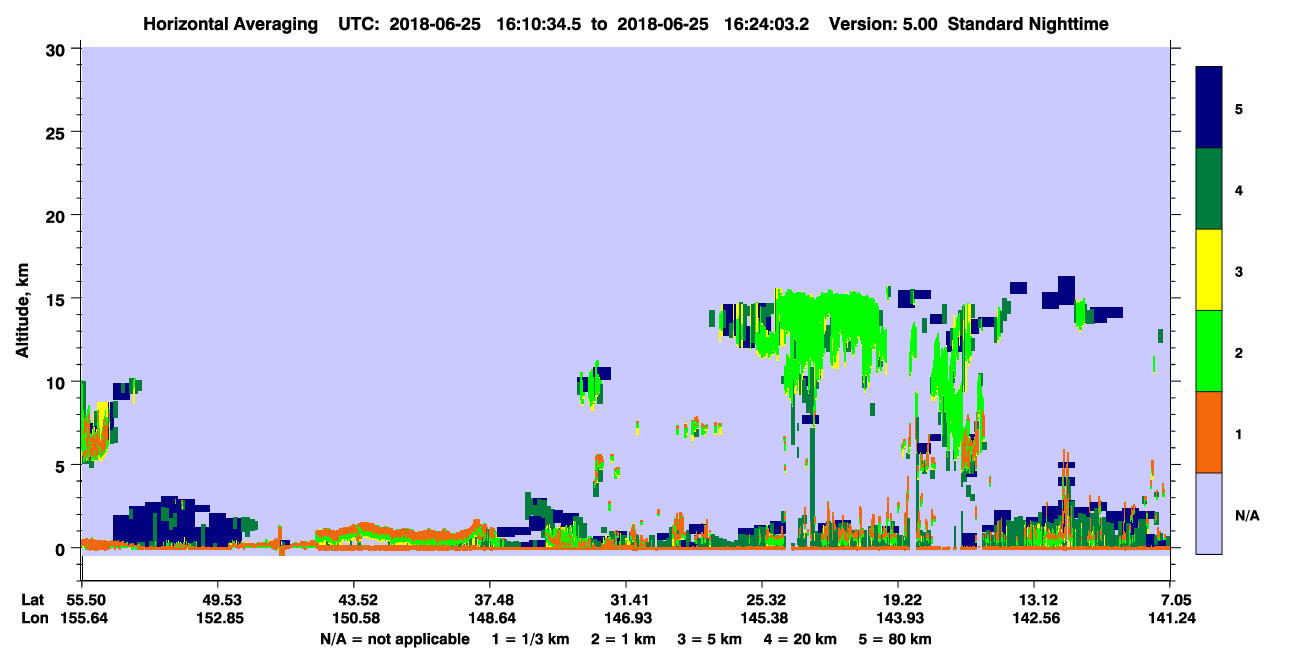Image resolution: width=1300 pixels, height=667 pixels.
Task: Click longitude value 146.93
Action: [626, 618]
